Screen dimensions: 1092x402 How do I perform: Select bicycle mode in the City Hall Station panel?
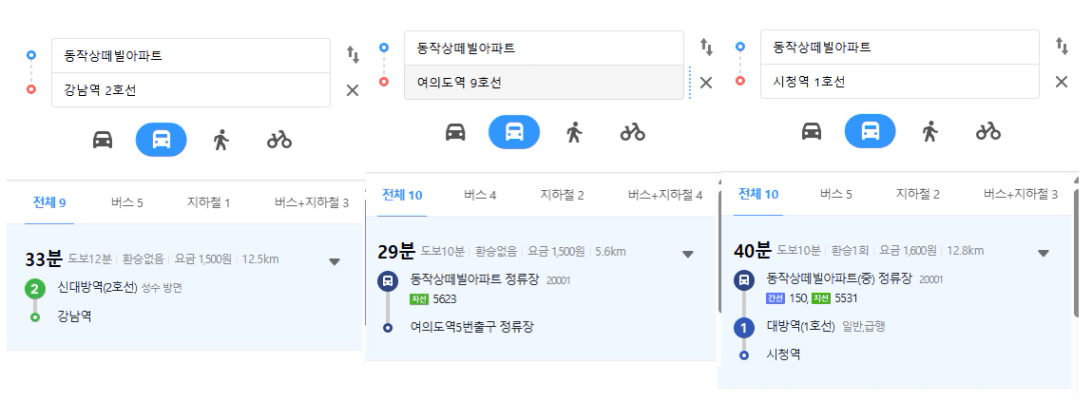click(988, 131)
